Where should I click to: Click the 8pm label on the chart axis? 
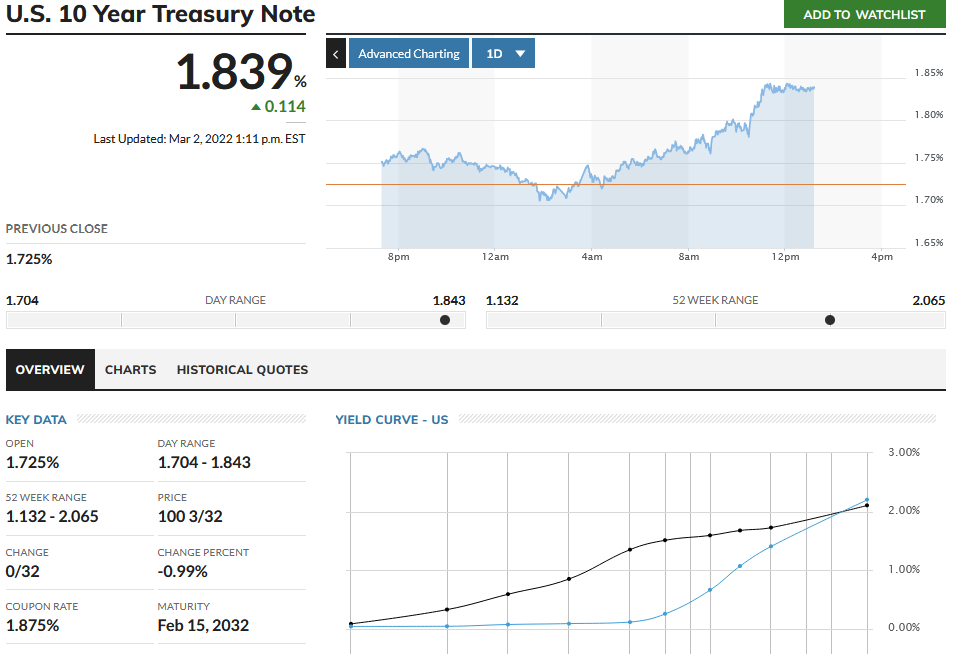pyautogui.click(x=399, y=257)
